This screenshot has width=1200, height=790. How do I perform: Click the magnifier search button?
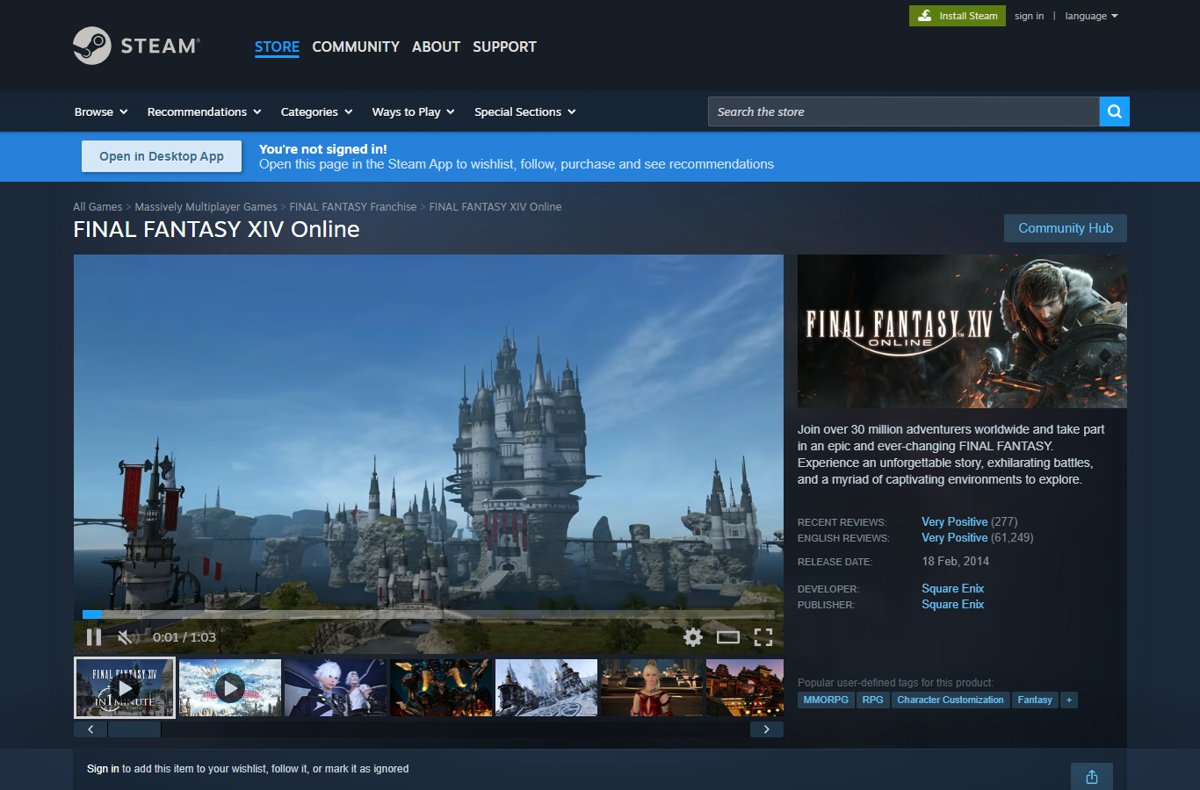(1114, 112)
